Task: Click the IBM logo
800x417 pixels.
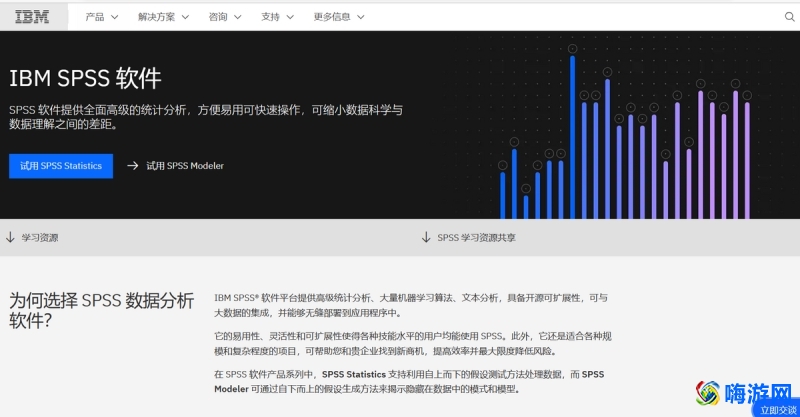Action: tap(32, 17)
